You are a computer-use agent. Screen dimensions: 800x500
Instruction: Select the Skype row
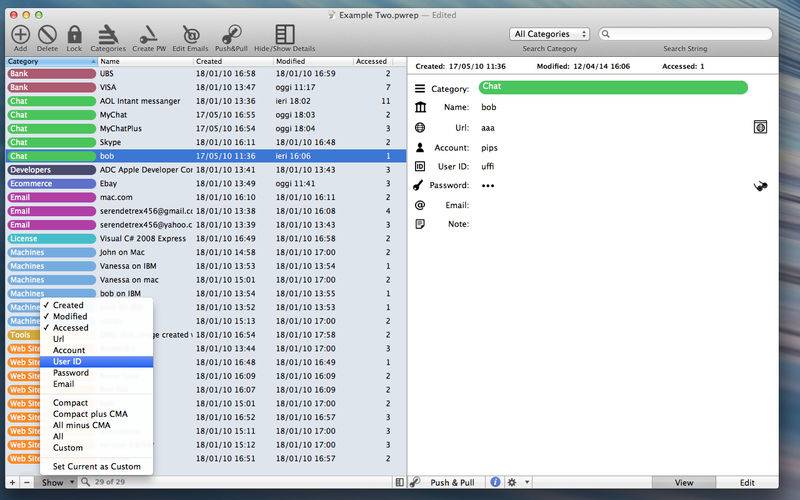(x=206, y=142)
